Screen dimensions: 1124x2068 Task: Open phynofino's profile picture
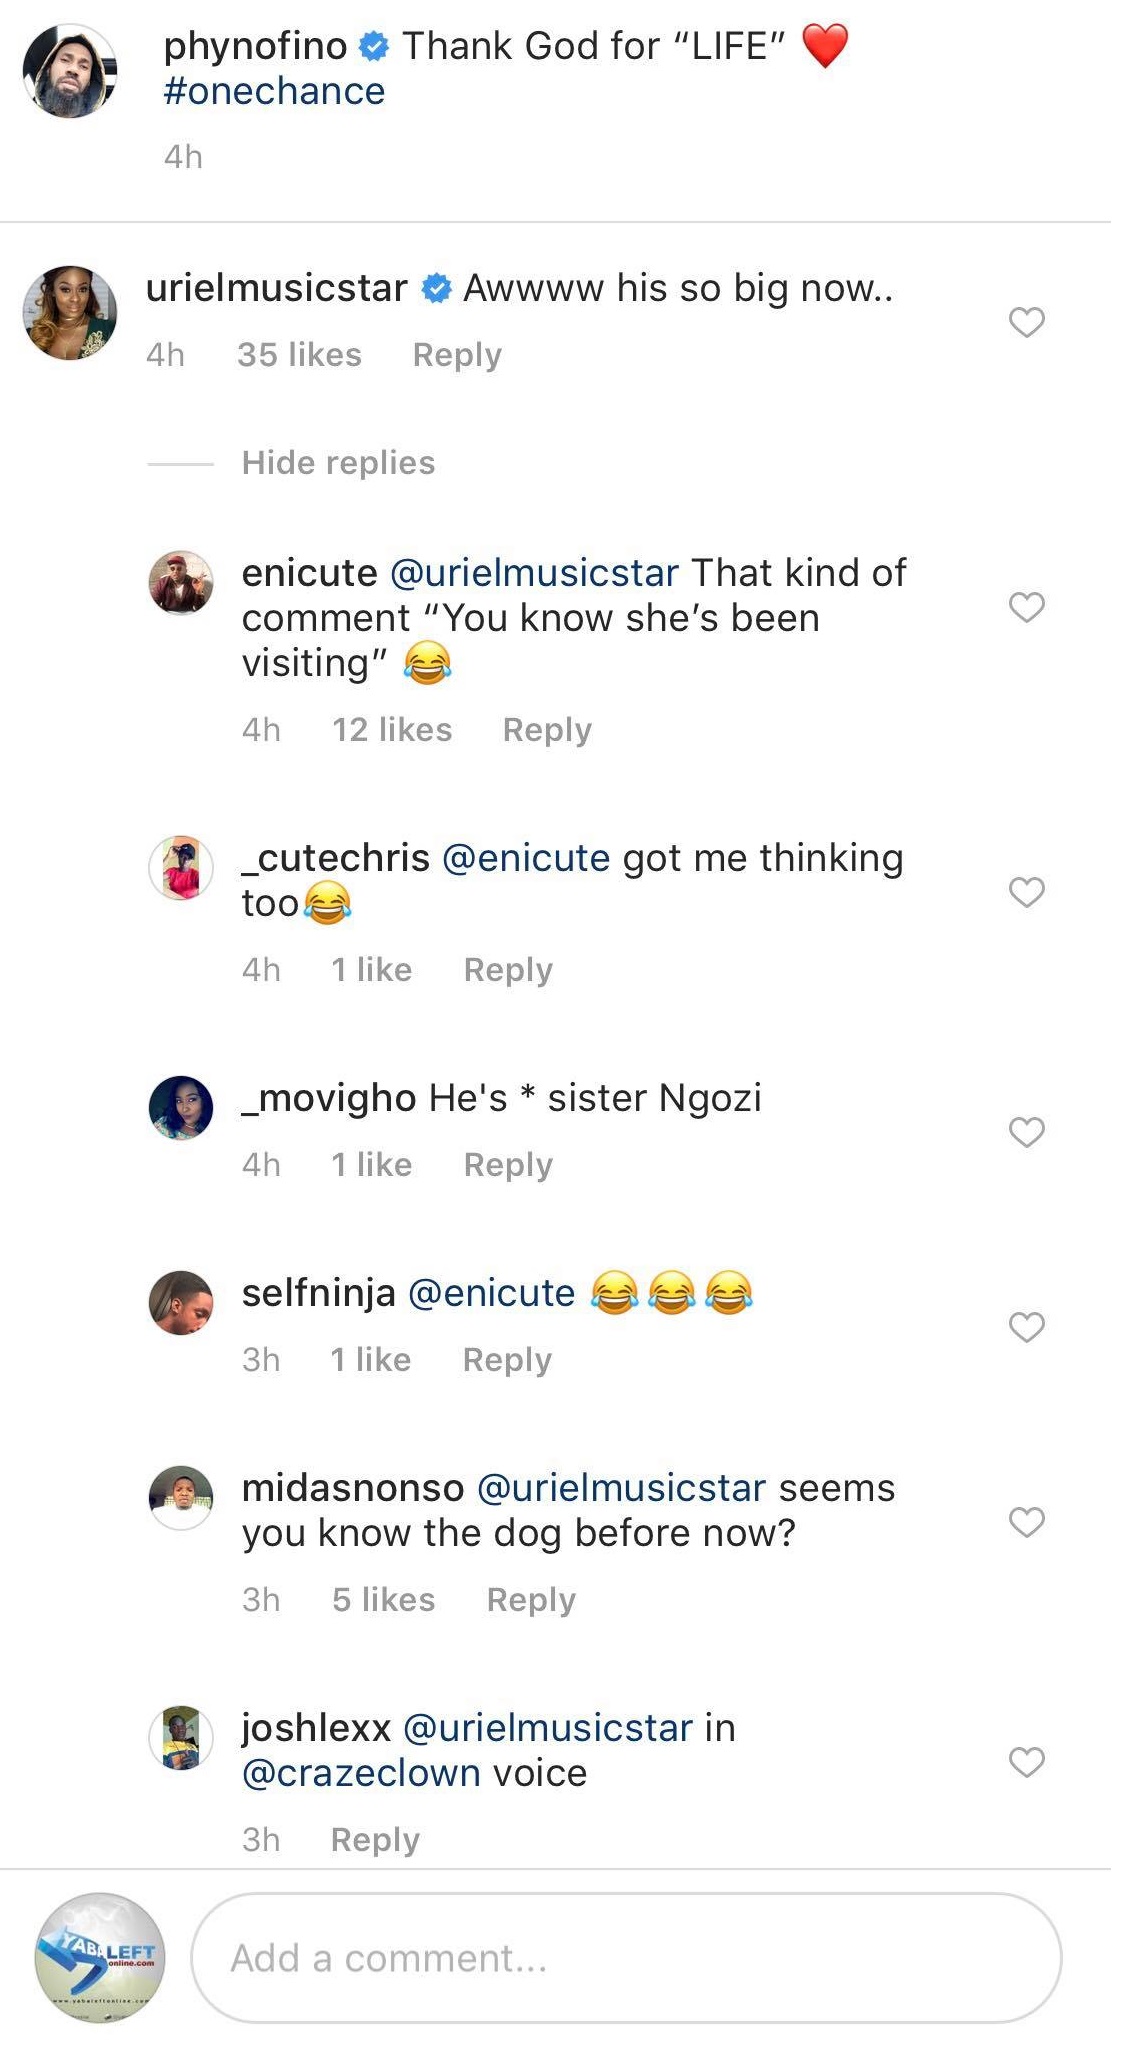point(70,71)
